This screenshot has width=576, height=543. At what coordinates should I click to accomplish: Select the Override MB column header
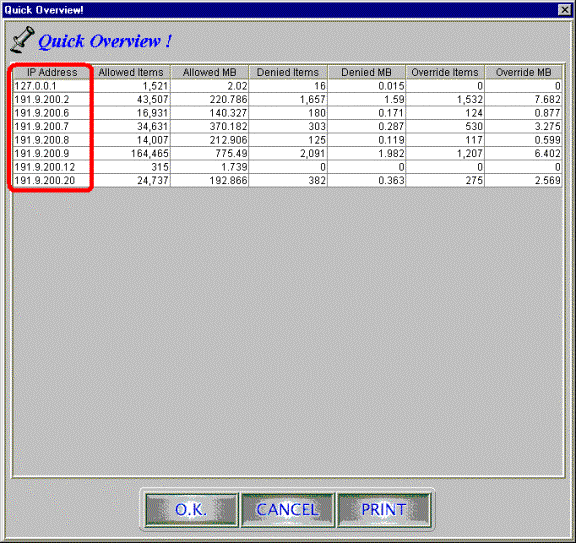point(523,72)
